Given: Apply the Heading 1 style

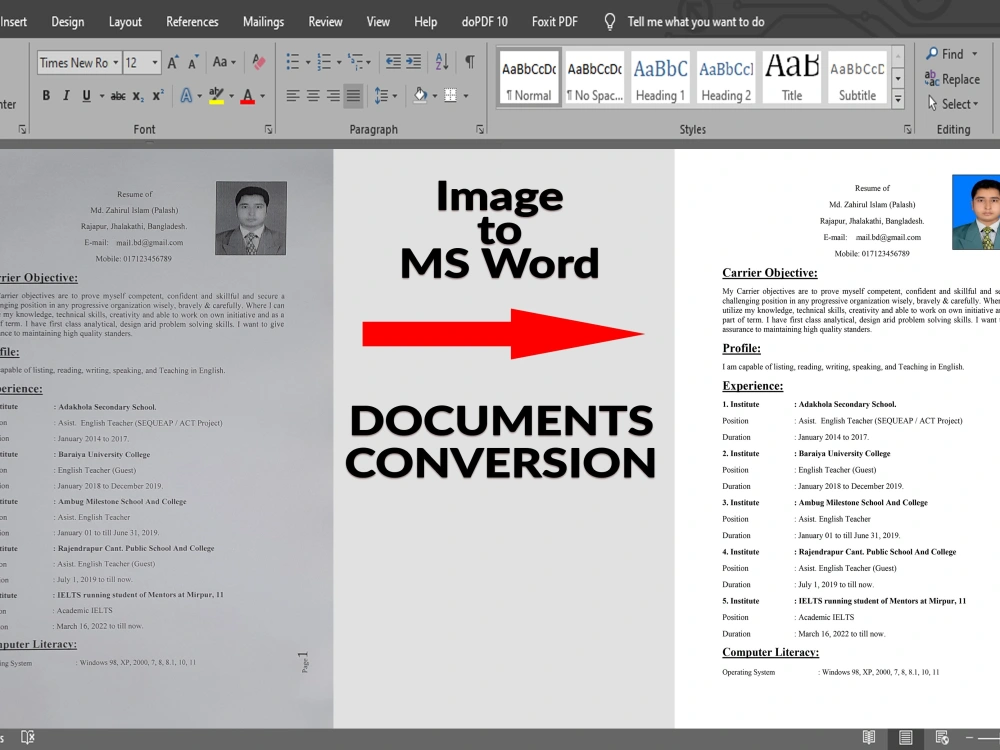Looking at the screenshot, I should [x=660, y=78].
